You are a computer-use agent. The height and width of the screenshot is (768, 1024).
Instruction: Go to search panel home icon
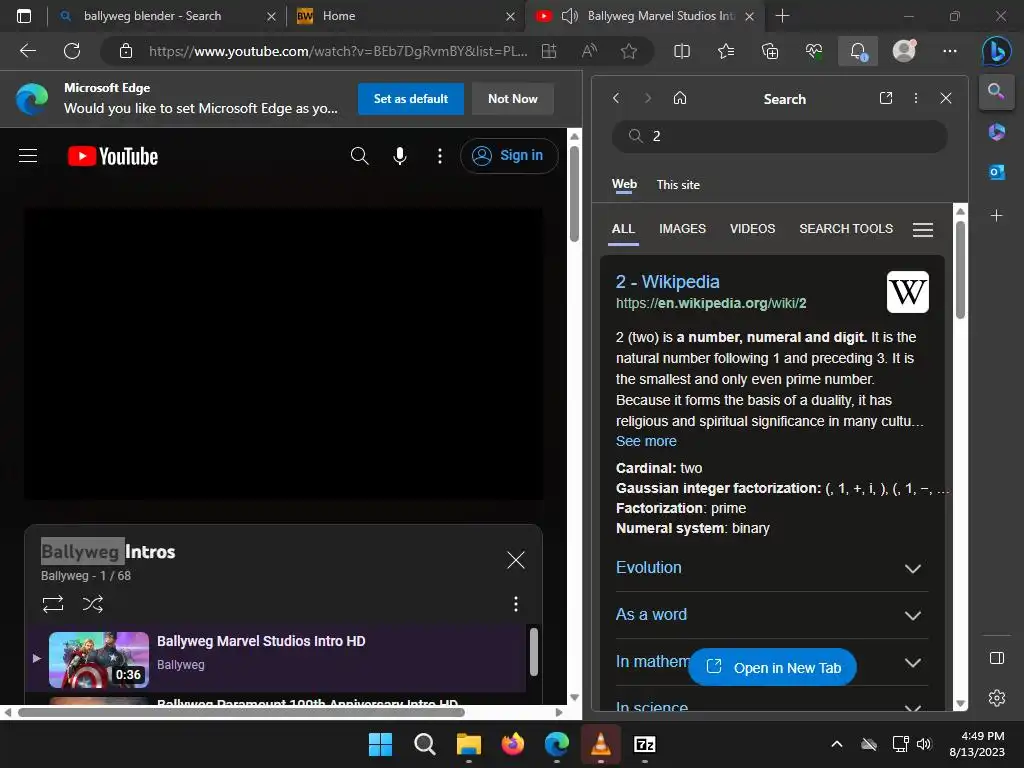pyautogui.click(x=680, y=98)
